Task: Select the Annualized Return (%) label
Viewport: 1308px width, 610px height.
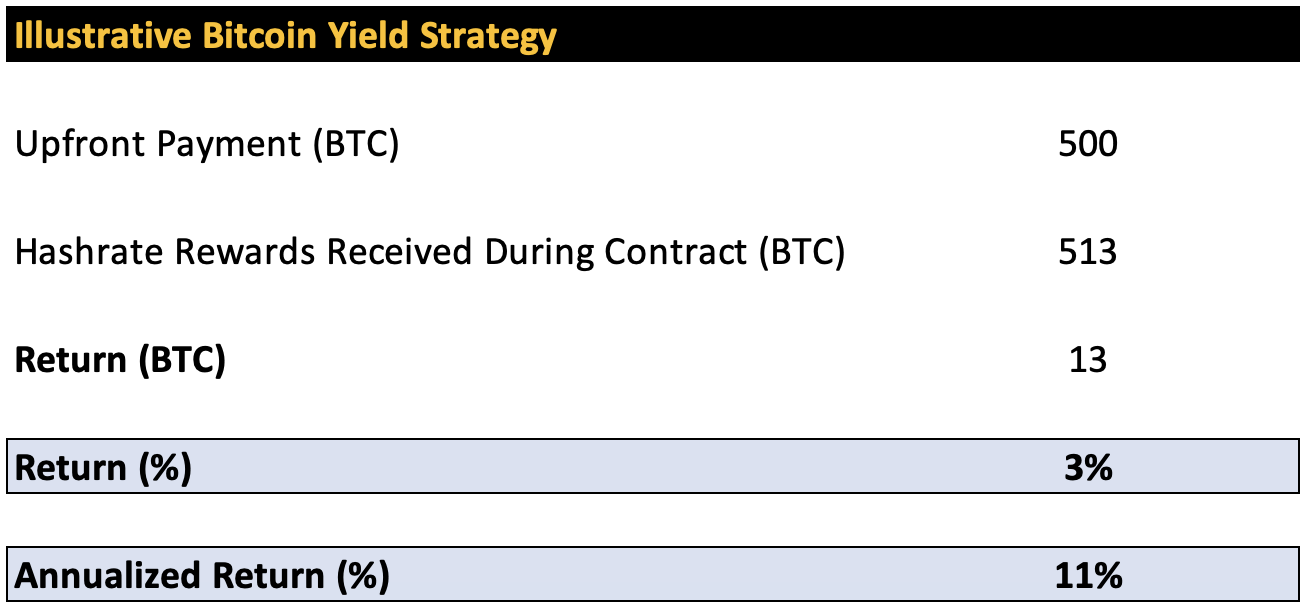Action: tap(202, 577)
